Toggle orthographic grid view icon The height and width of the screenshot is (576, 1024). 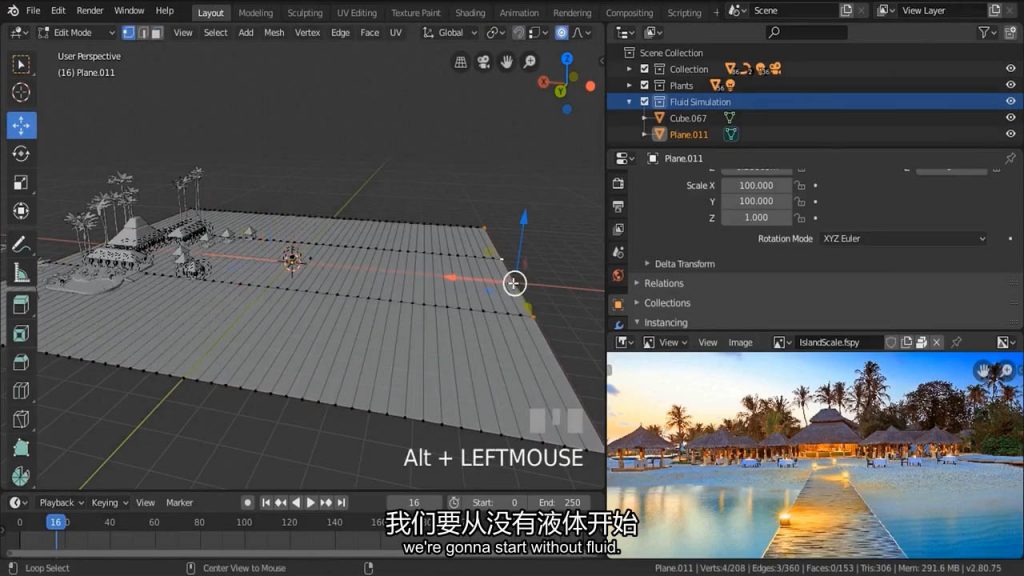[x=460, y=62]
